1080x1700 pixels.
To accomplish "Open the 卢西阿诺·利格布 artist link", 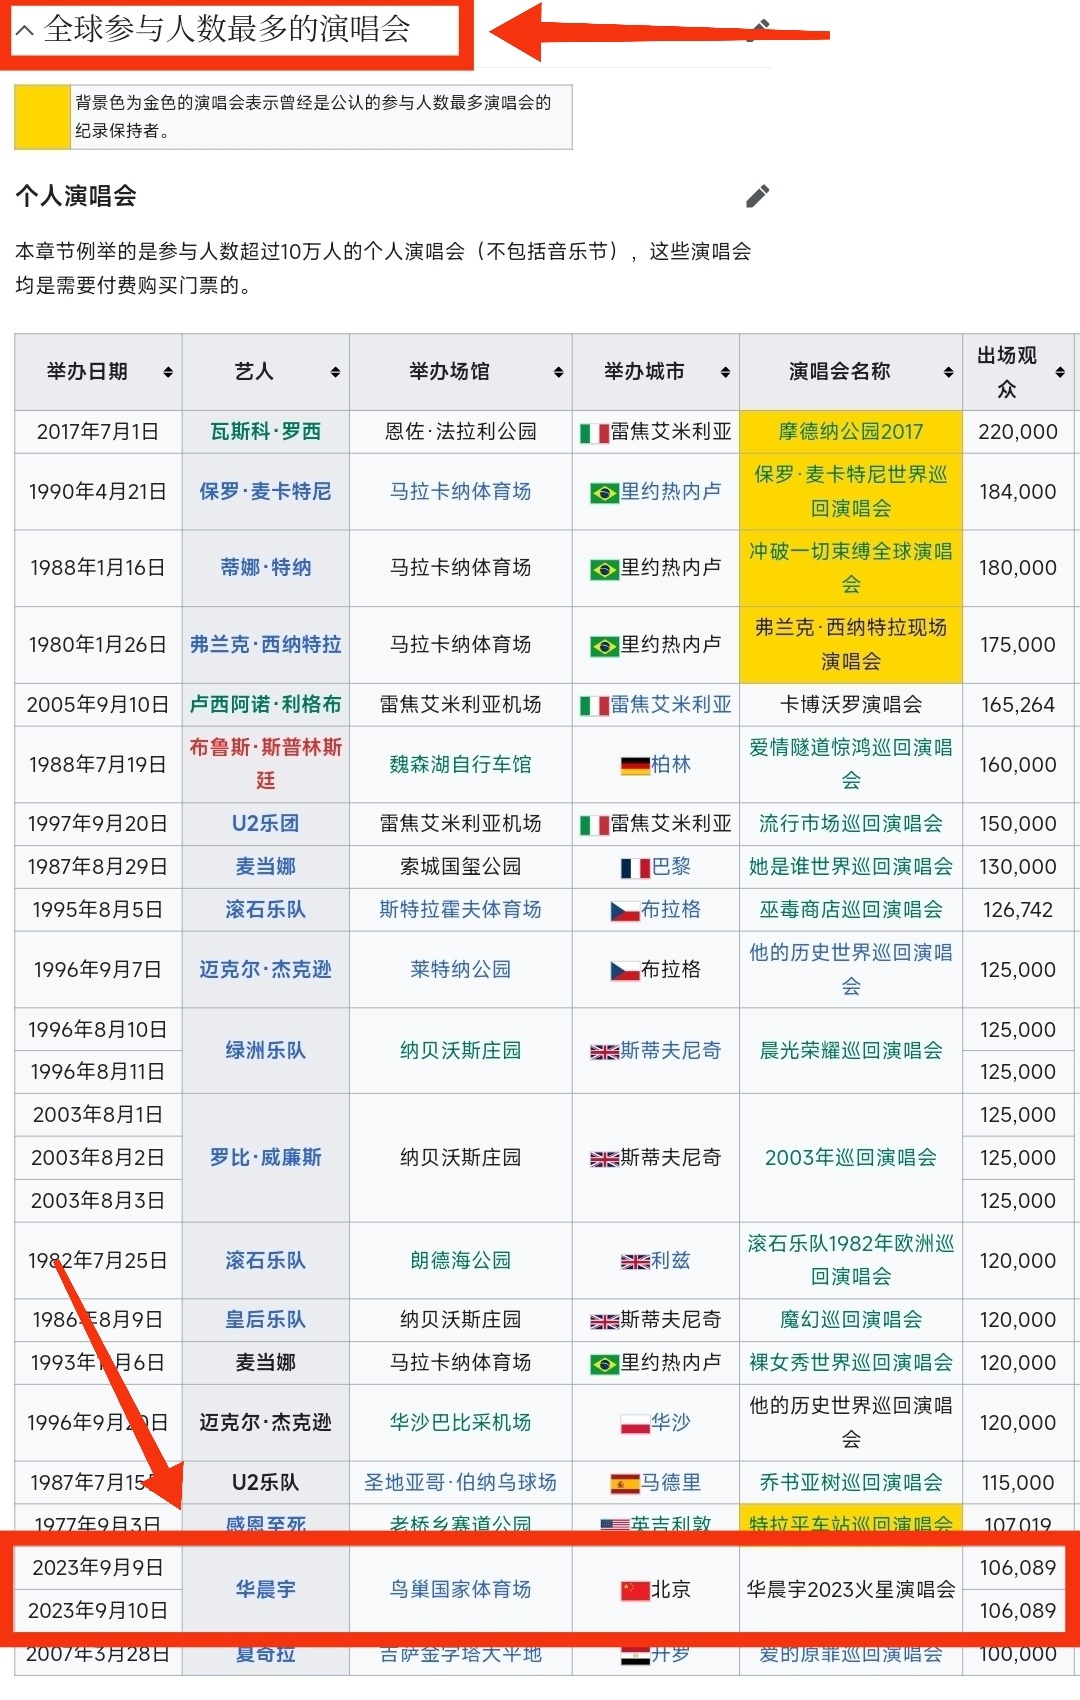I will coord(266,705).
